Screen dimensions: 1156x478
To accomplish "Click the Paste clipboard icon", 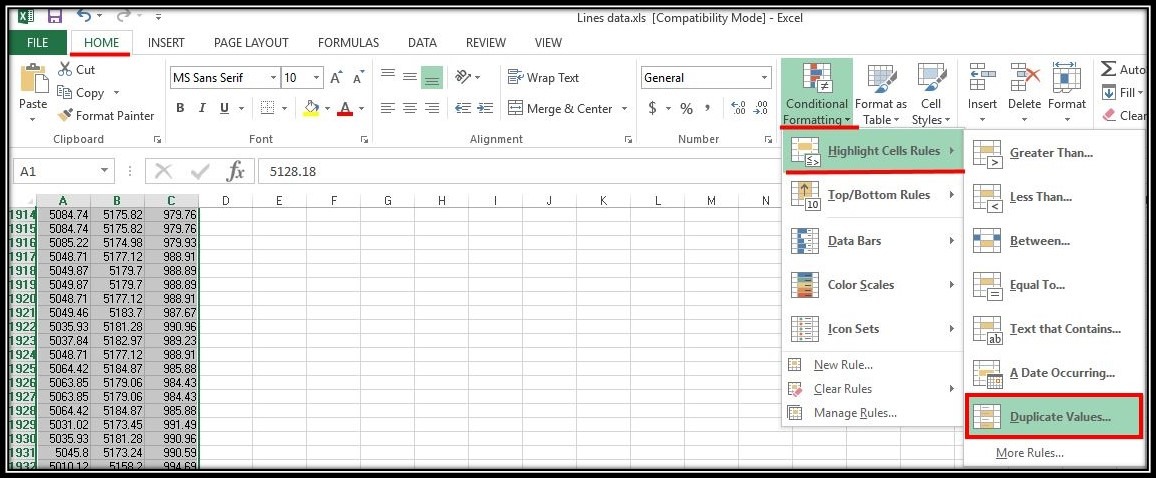I will pos(33,80).
